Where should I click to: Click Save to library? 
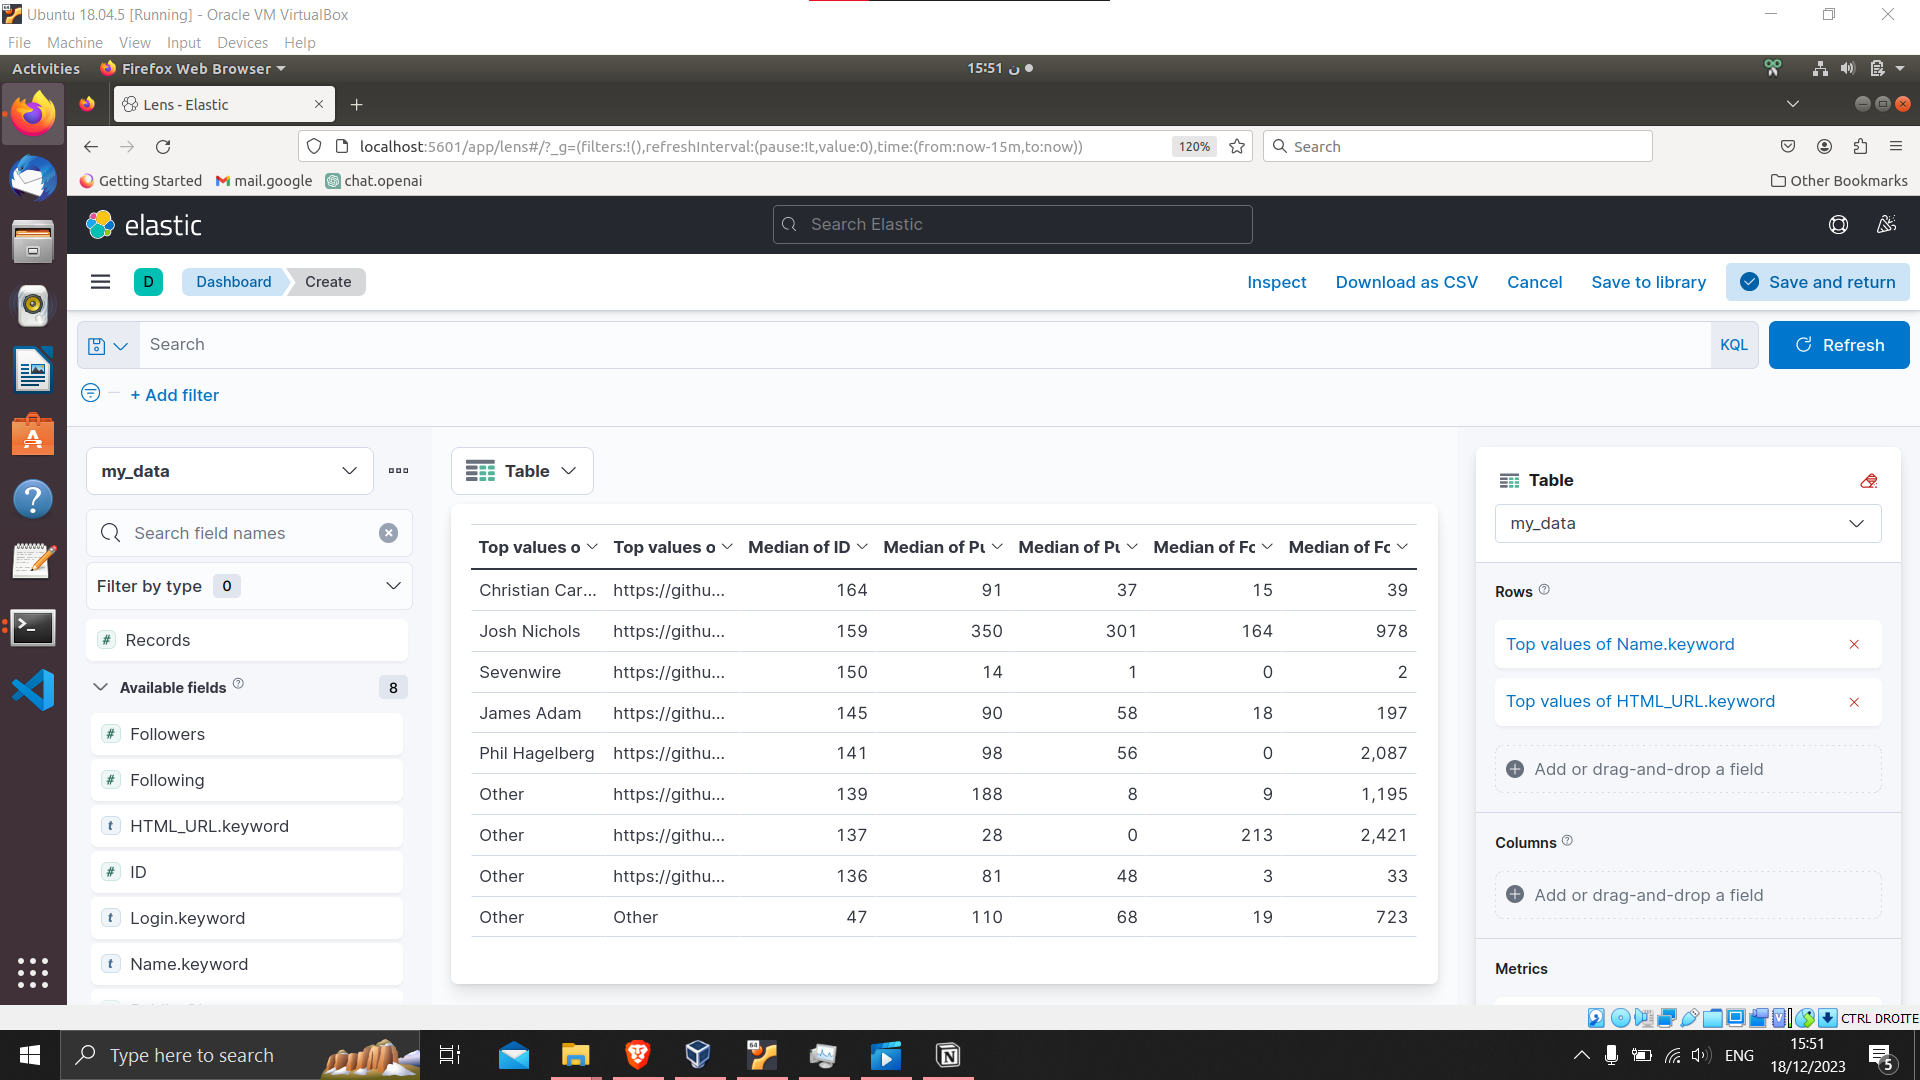(x=1648, y=282)
